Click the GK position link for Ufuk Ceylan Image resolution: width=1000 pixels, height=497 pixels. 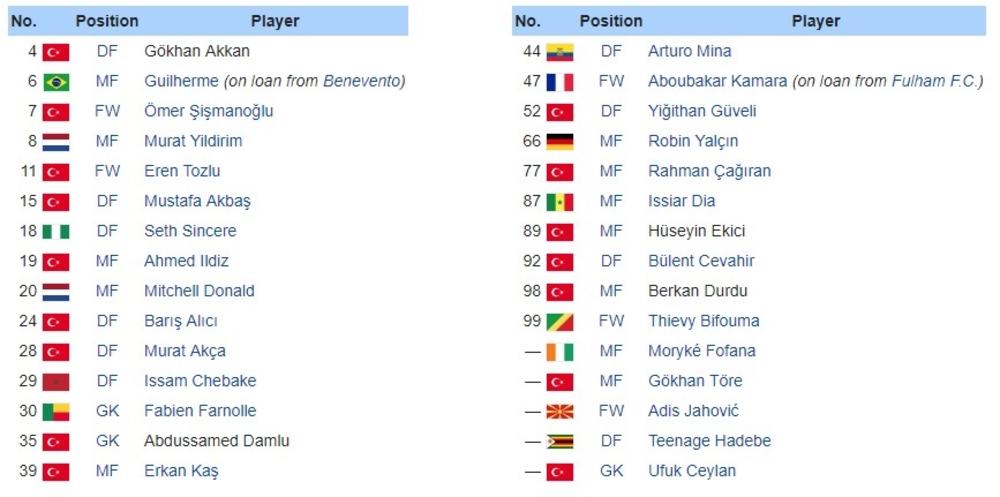tap(611, 471)
